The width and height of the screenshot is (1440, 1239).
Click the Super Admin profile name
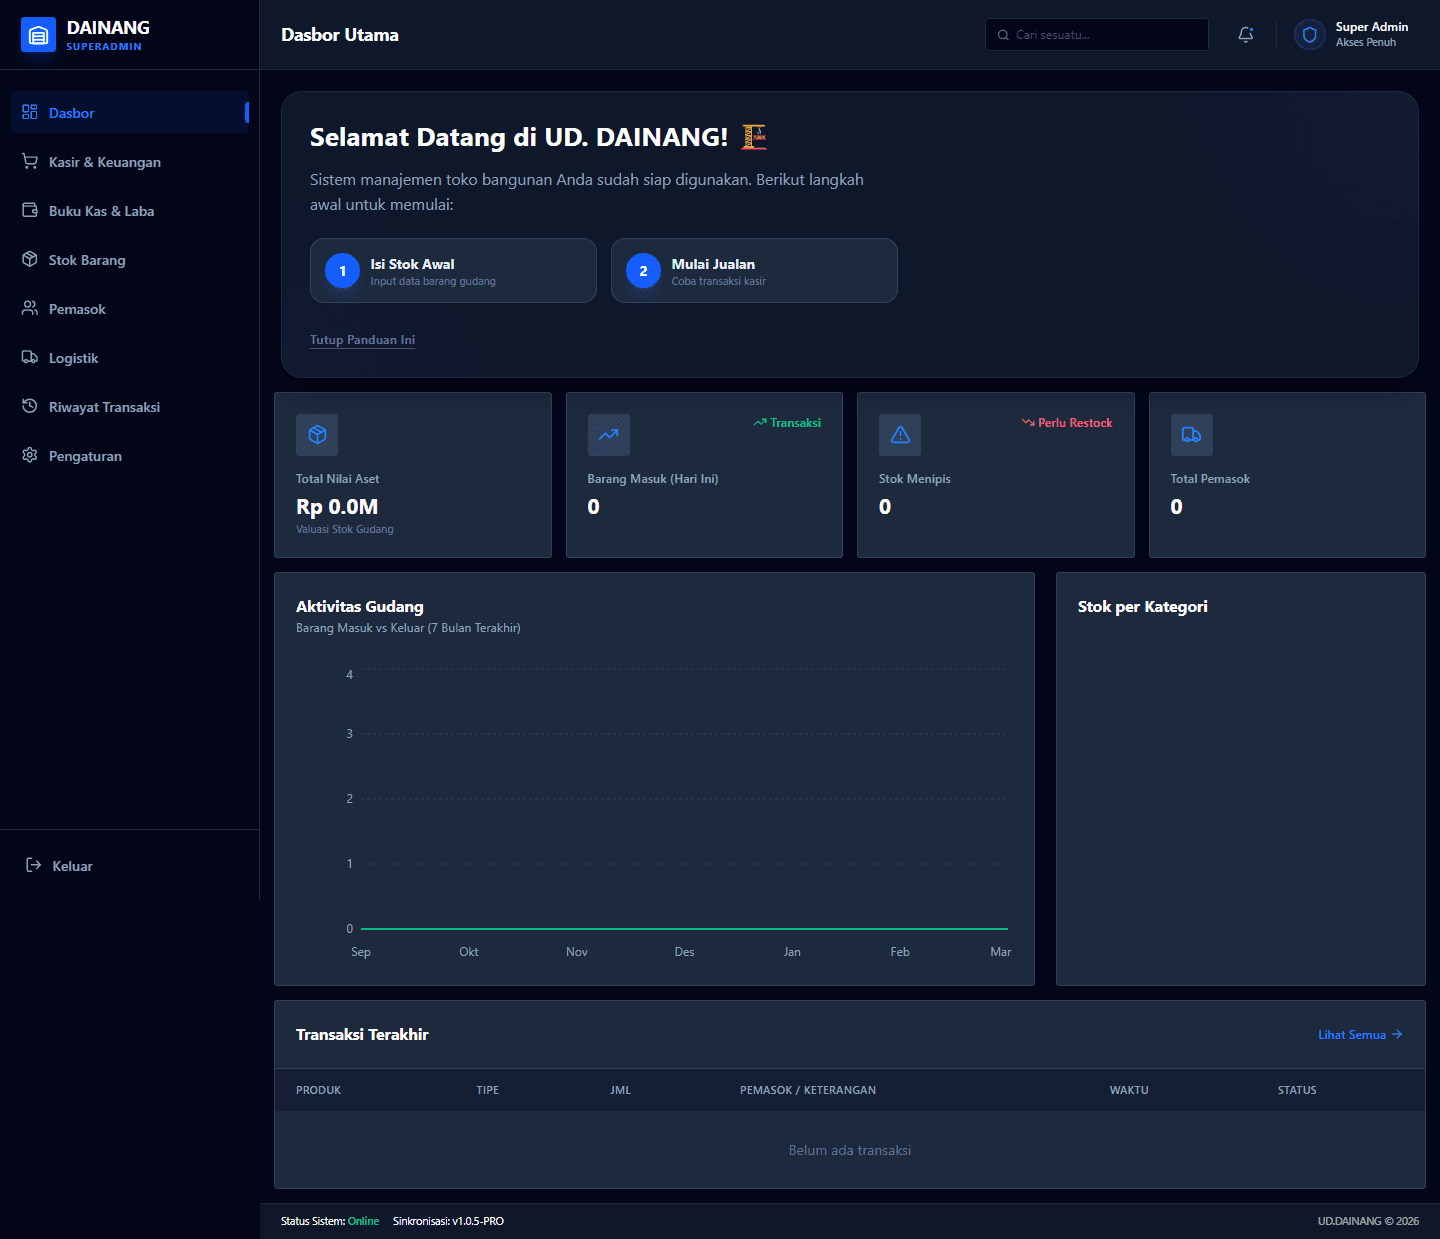coord(1371,27)
